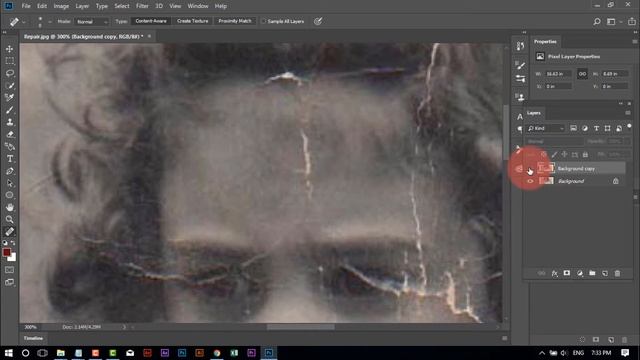Open Properties panel flyout menu

(635, 42)
